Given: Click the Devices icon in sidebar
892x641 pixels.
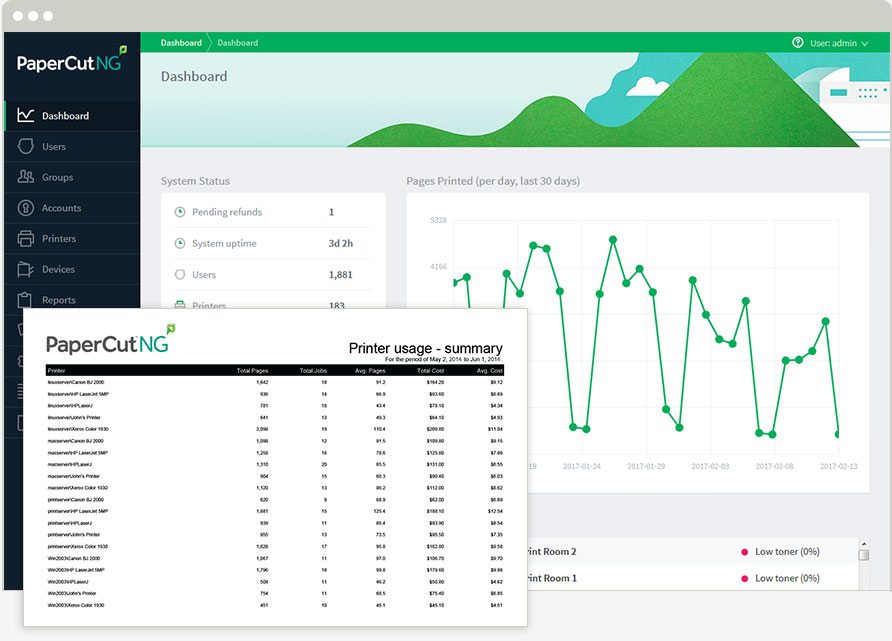Looking at the screenshot, I should pyautogui.click(x=26, y=270).
